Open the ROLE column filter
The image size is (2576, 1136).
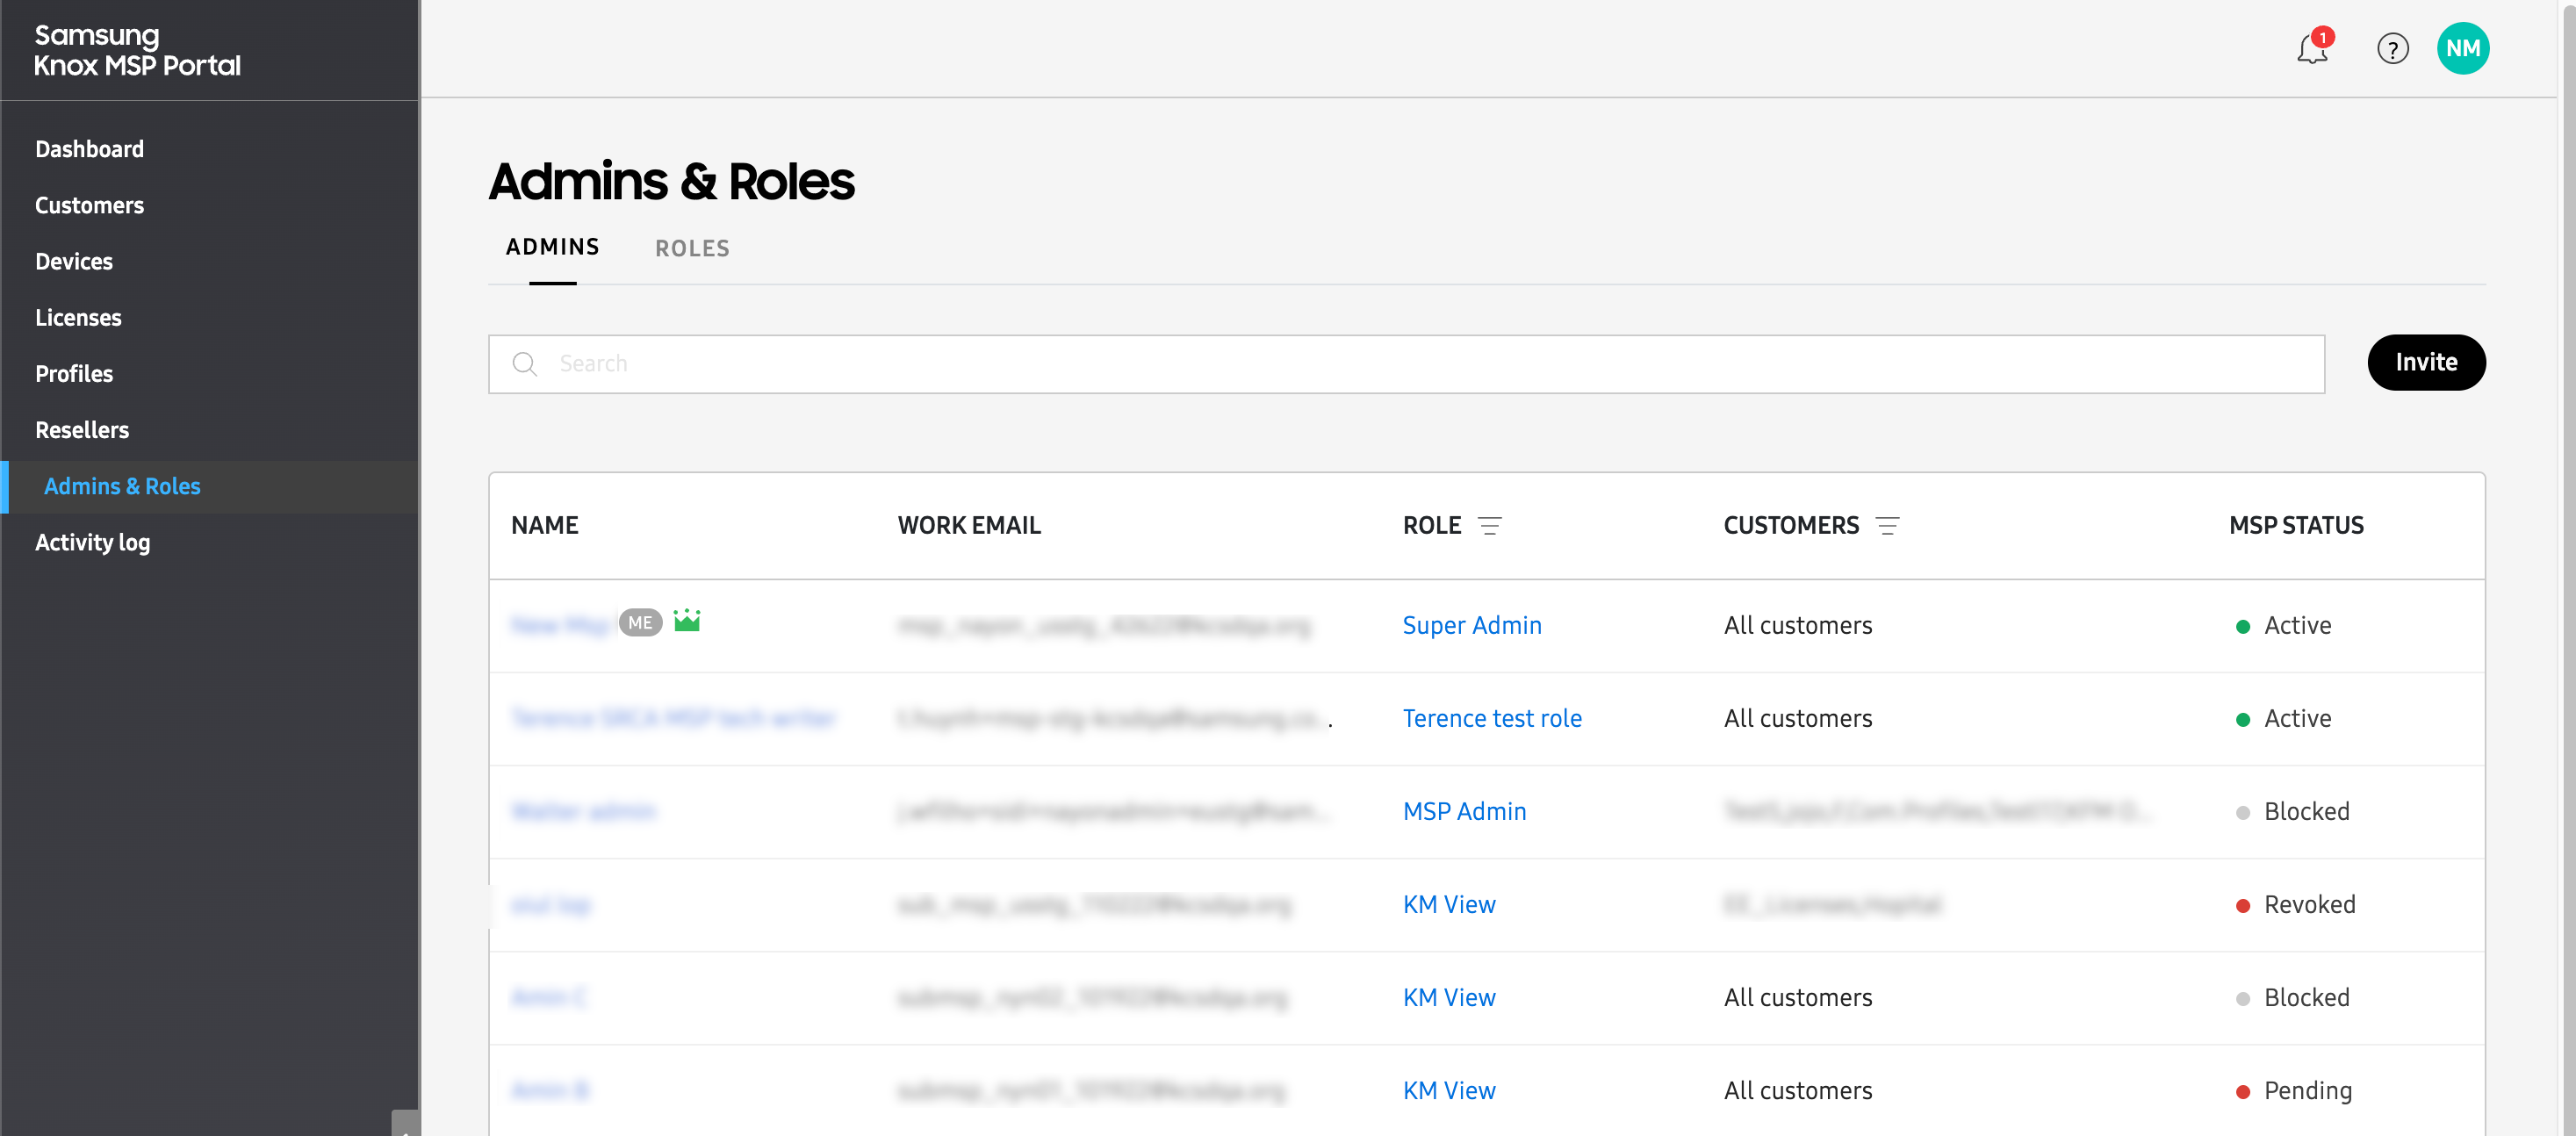pos(1489,526)
